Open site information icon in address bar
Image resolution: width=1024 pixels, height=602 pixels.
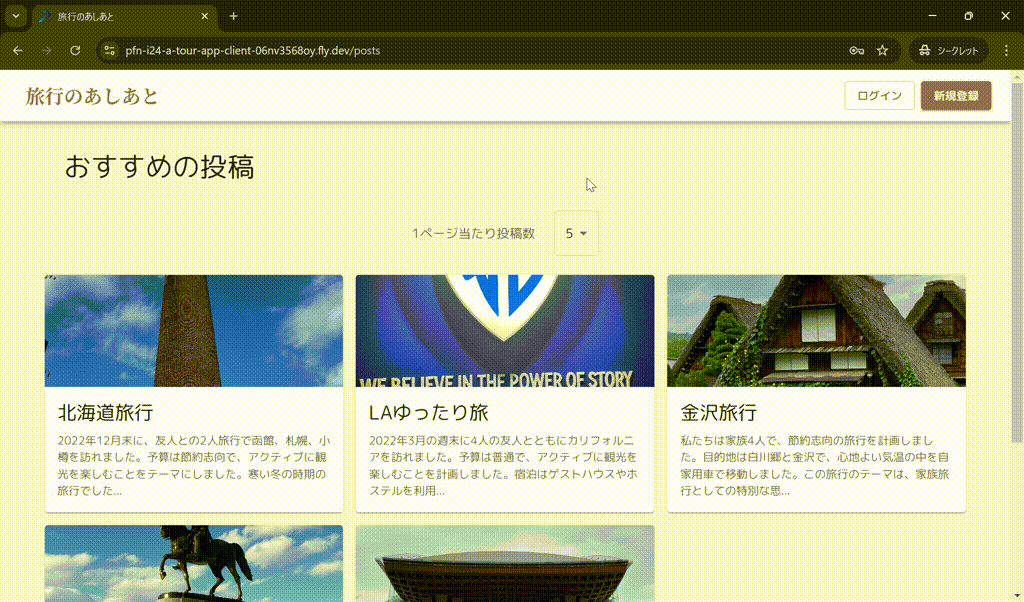point(110,50)
